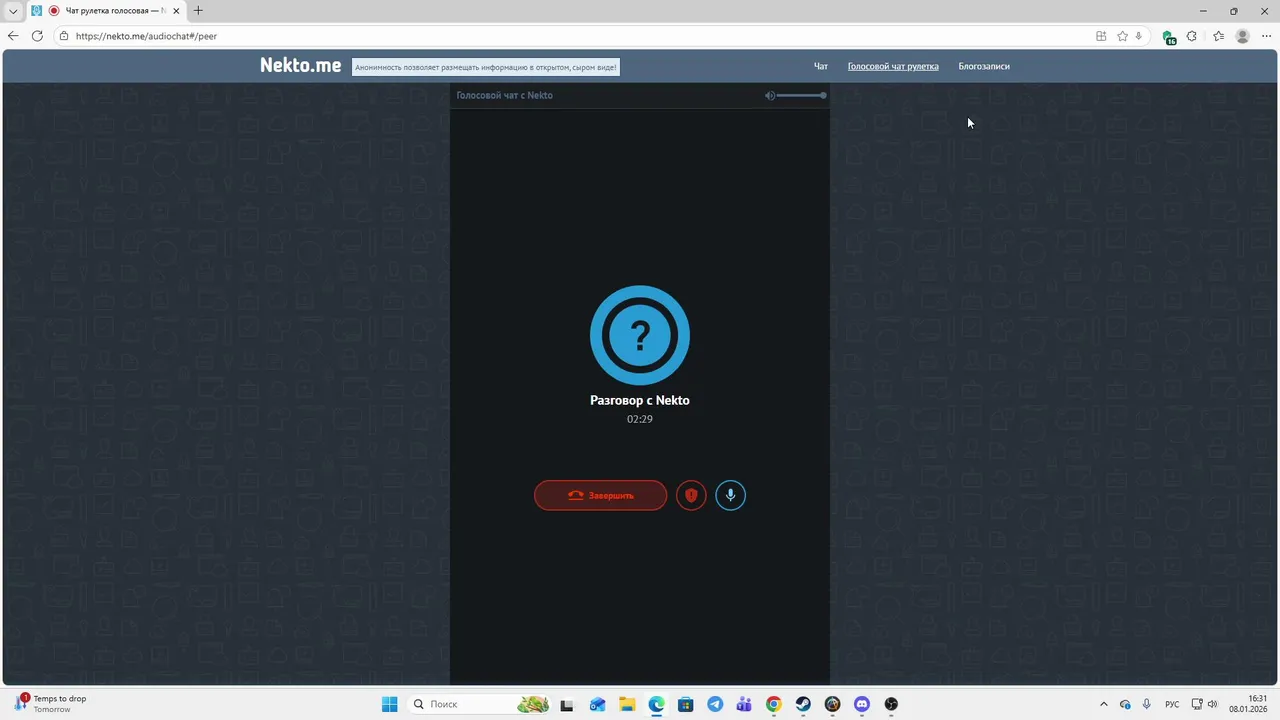The width and height of the screenshot is (1280, 720).
Task: Click the OneDrive cloud tray icon
Action: tap(1125, 704)
